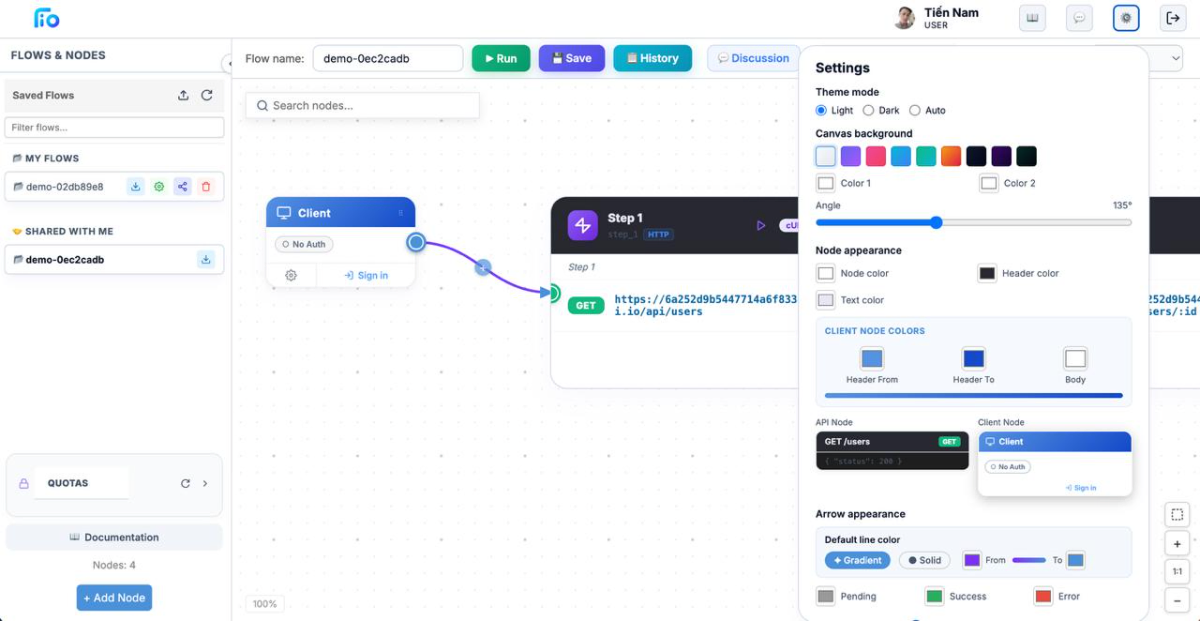Open the Documentation button in sidebar
The image size is (1200, 621).
(114, 537)
